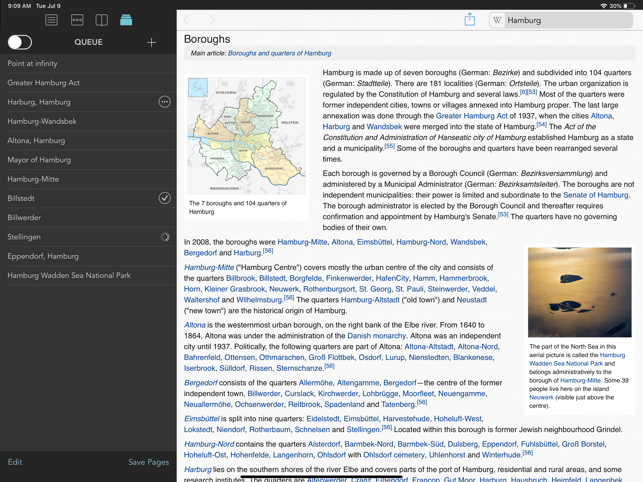Follow the Senate of Hamburg link
Screen dimensions: 643x482
click(x=595, y=195)
